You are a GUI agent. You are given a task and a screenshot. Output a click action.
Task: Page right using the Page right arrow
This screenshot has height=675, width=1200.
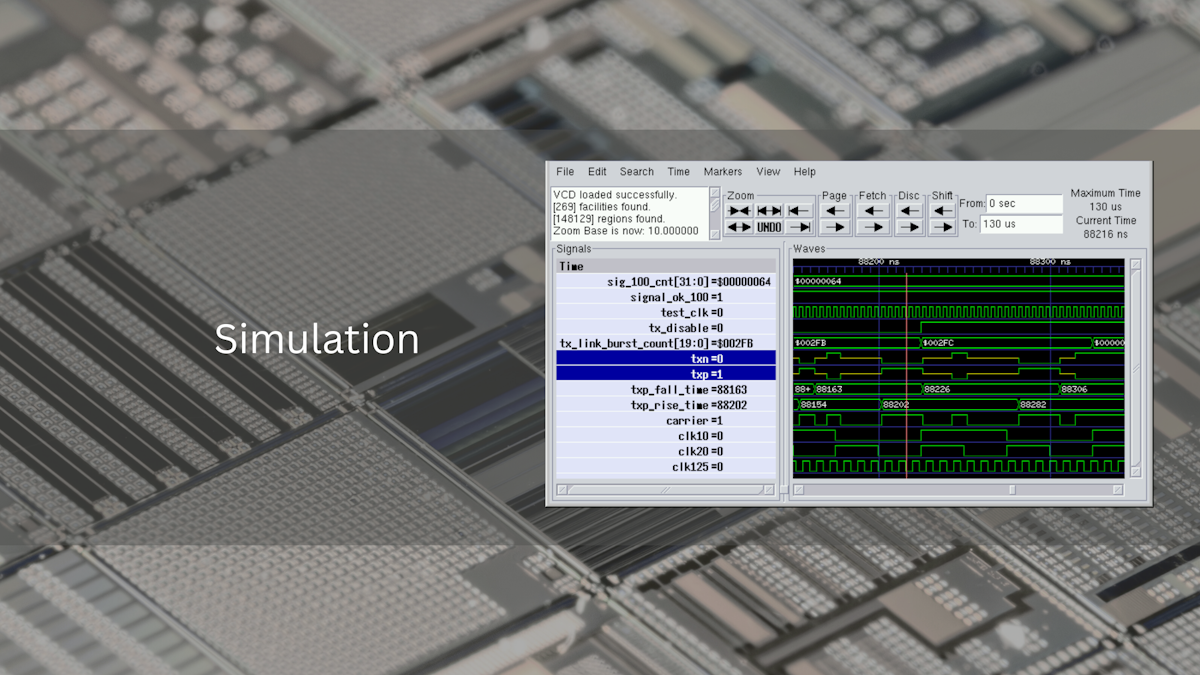click(835, 227)
